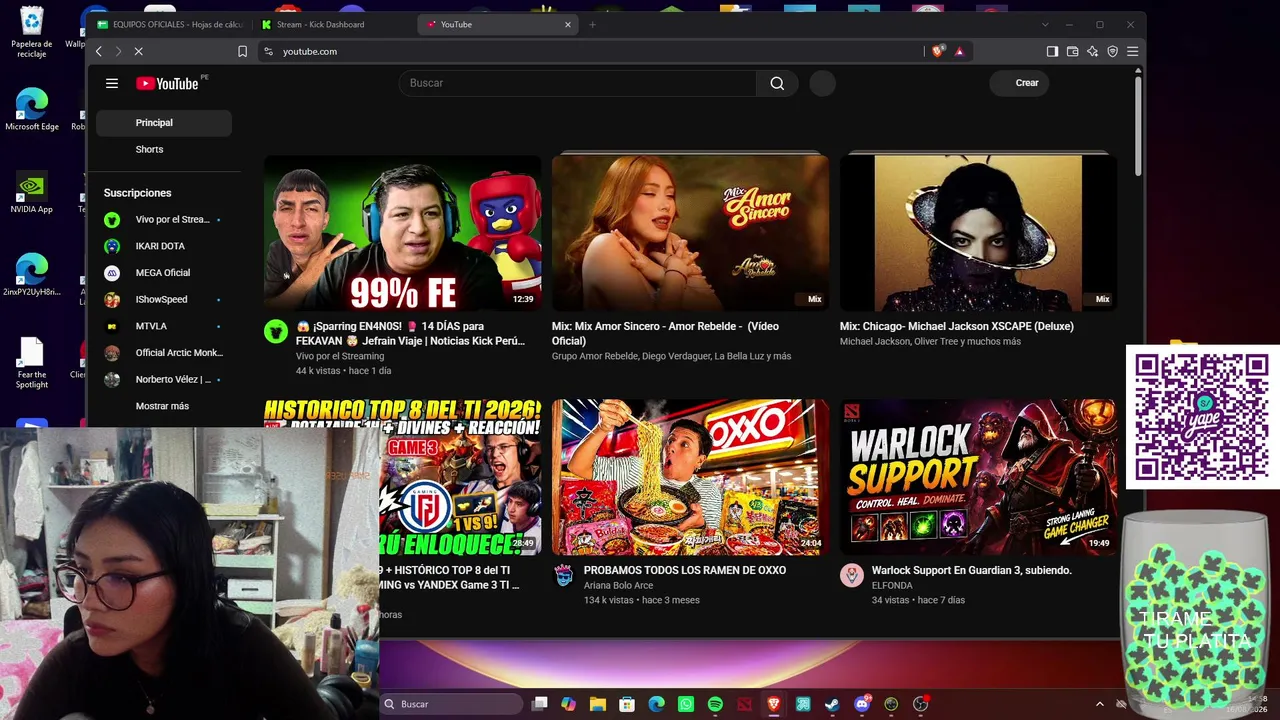This screenshot has width=1280, height=720.
Task: Select MEGA Oficial in subscriptions list
Action: [x=164, y=273]
